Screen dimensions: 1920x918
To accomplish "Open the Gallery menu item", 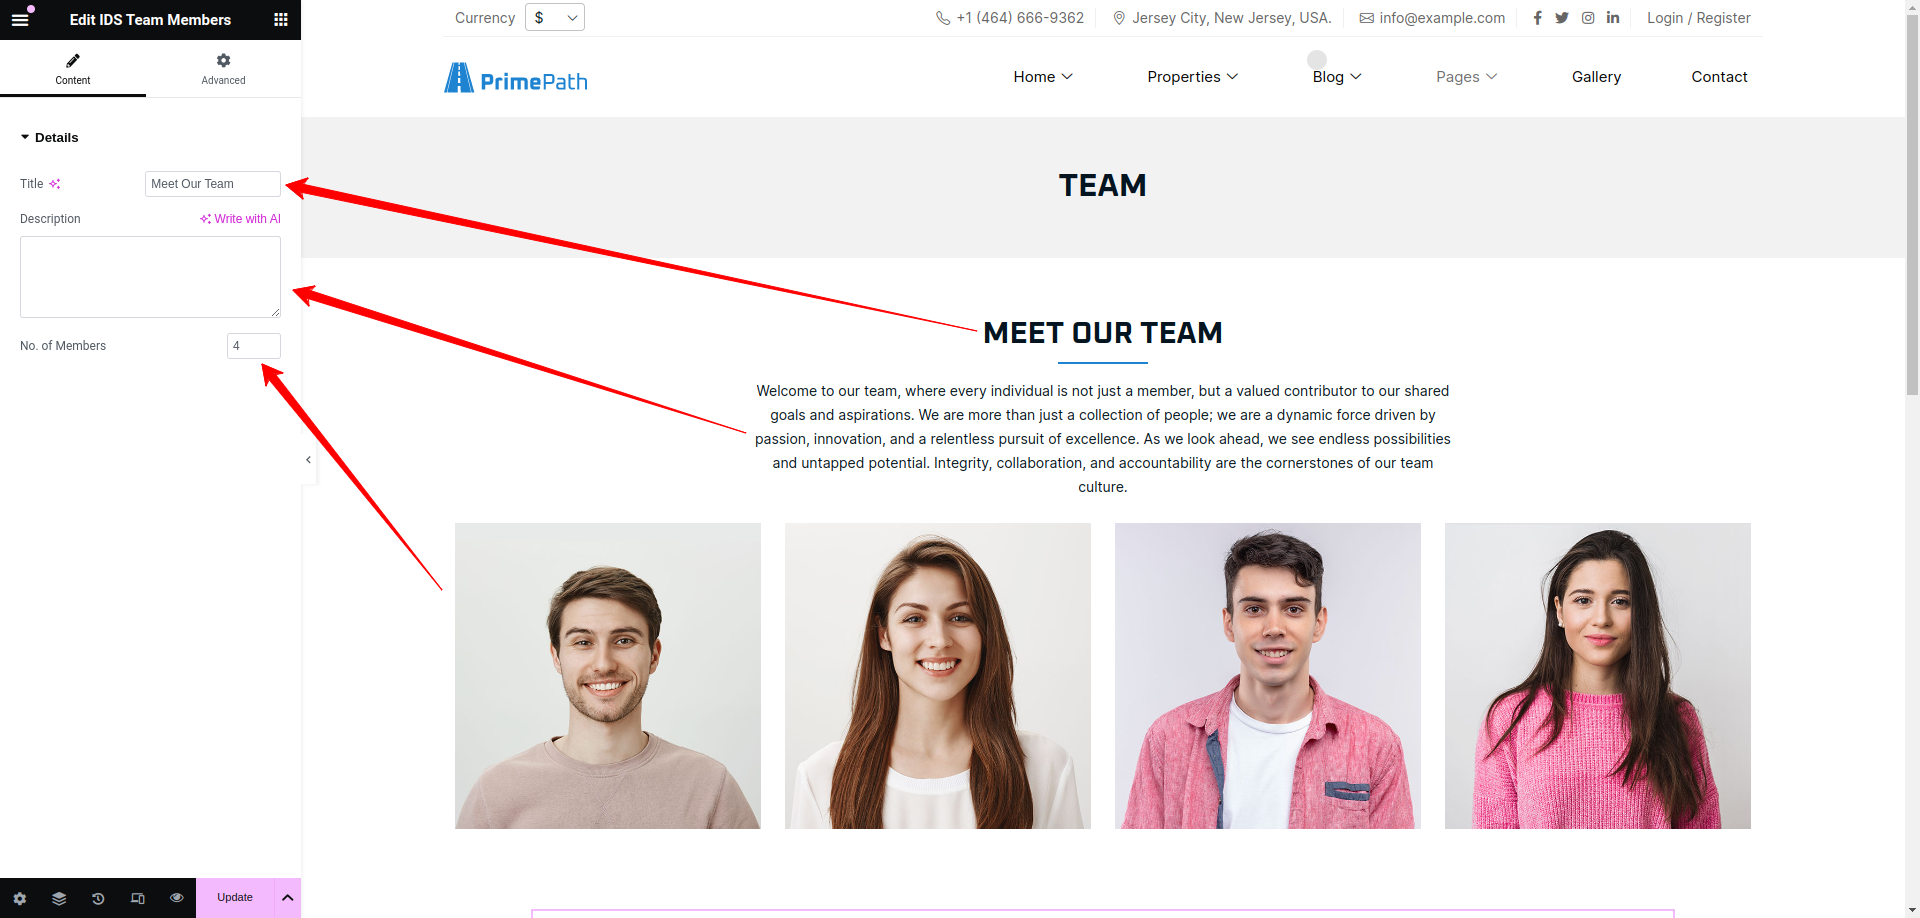I will click(1596, 77).
